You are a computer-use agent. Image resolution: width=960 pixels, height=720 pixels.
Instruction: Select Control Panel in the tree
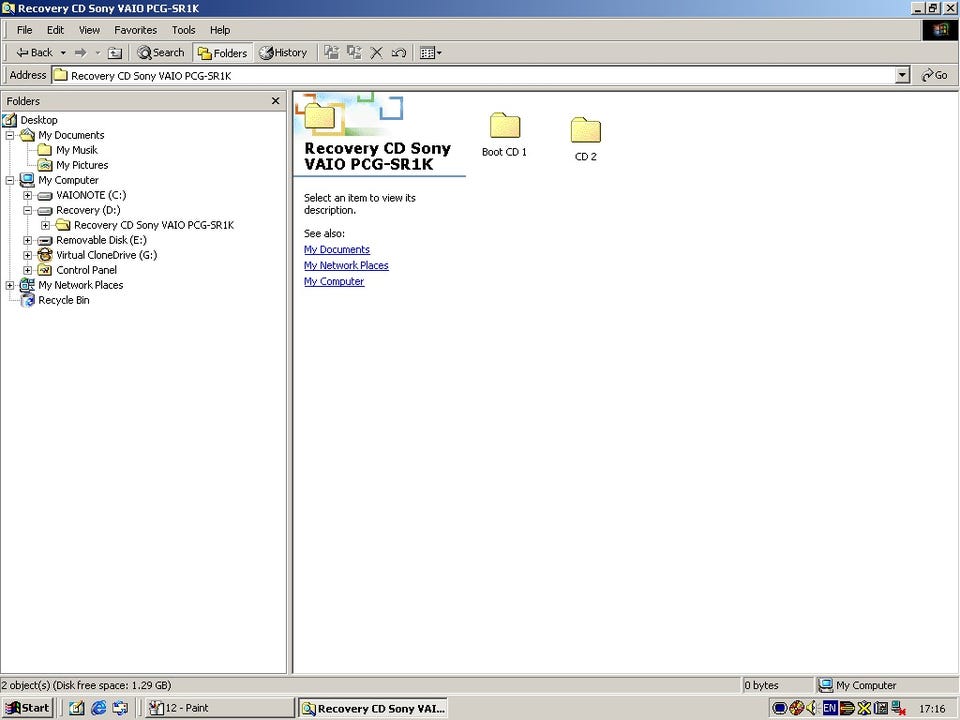click(x=86, y=270)
